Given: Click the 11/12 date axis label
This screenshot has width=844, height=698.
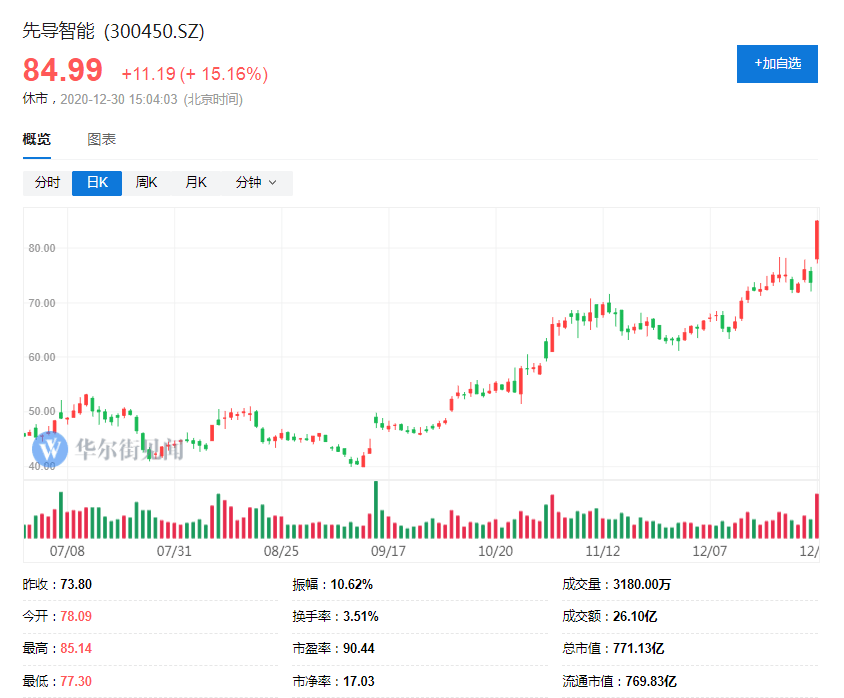Looking at the screenshot, I should (602, 551).
